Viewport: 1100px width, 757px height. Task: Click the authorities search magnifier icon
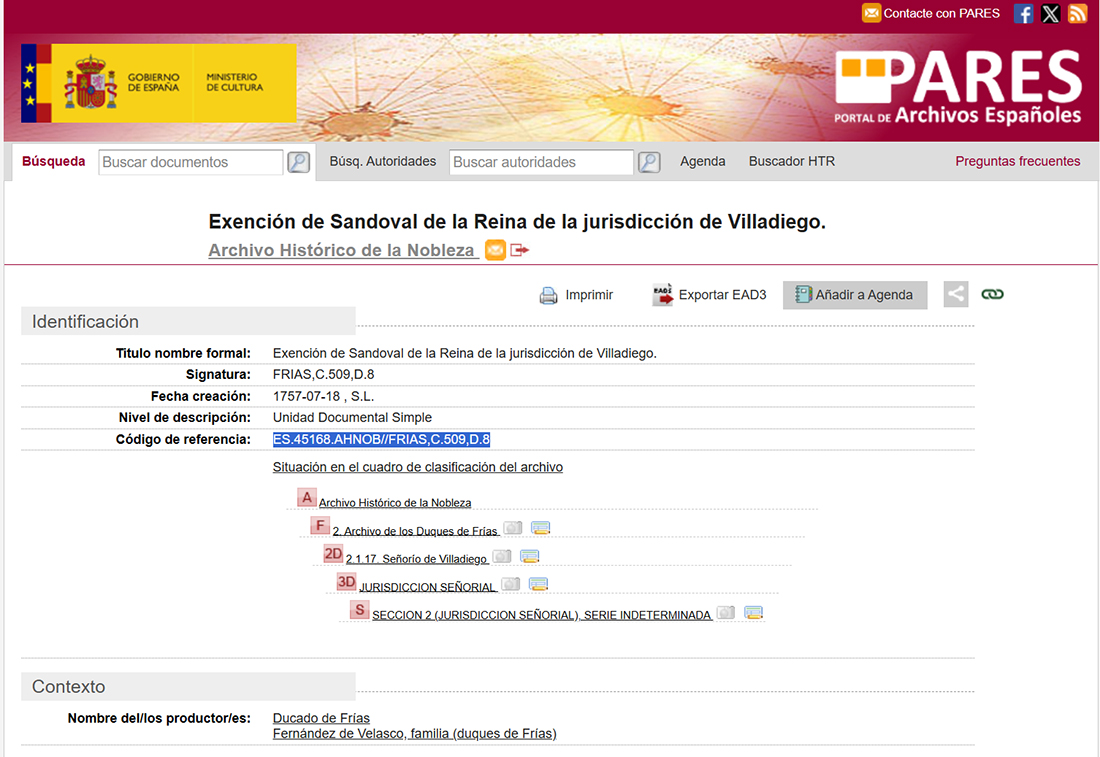pos(649,162)
